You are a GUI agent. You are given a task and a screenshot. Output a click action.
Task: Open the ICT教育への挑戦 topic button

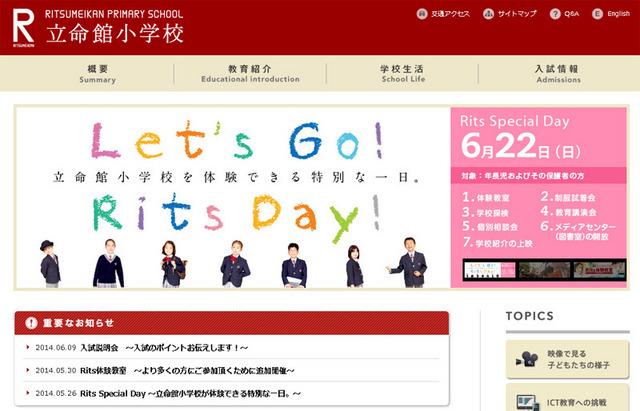tap(567, 398)
